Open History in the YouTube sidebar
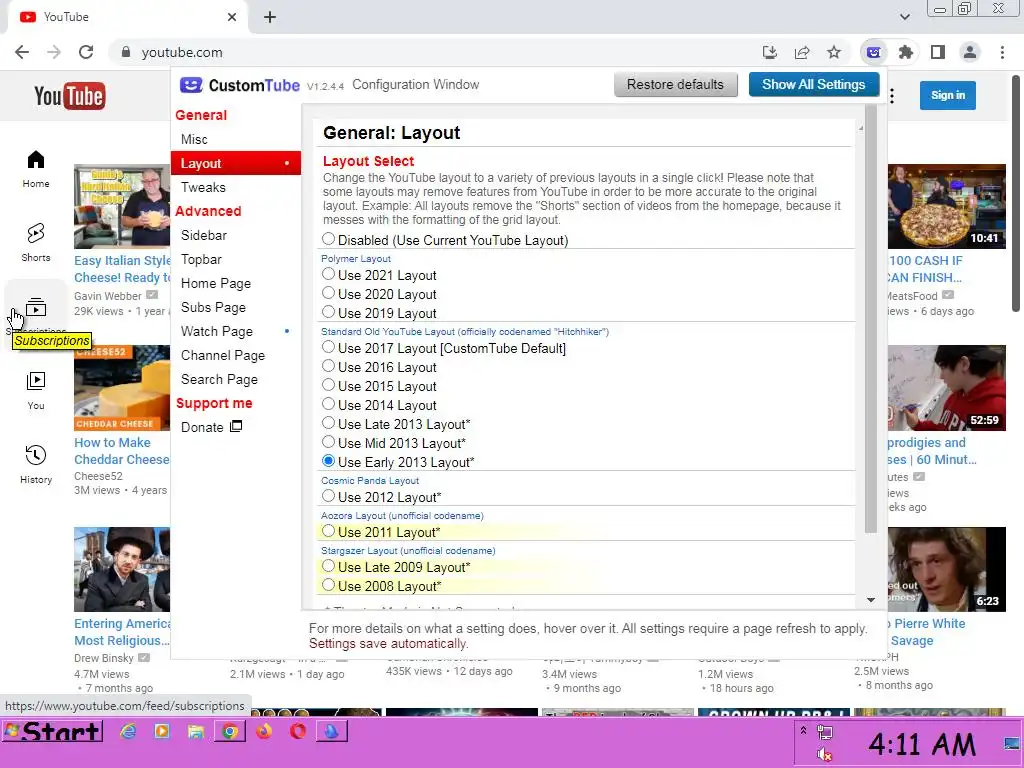This screenshot has width=1024, height=768. [x=36, y=464]
